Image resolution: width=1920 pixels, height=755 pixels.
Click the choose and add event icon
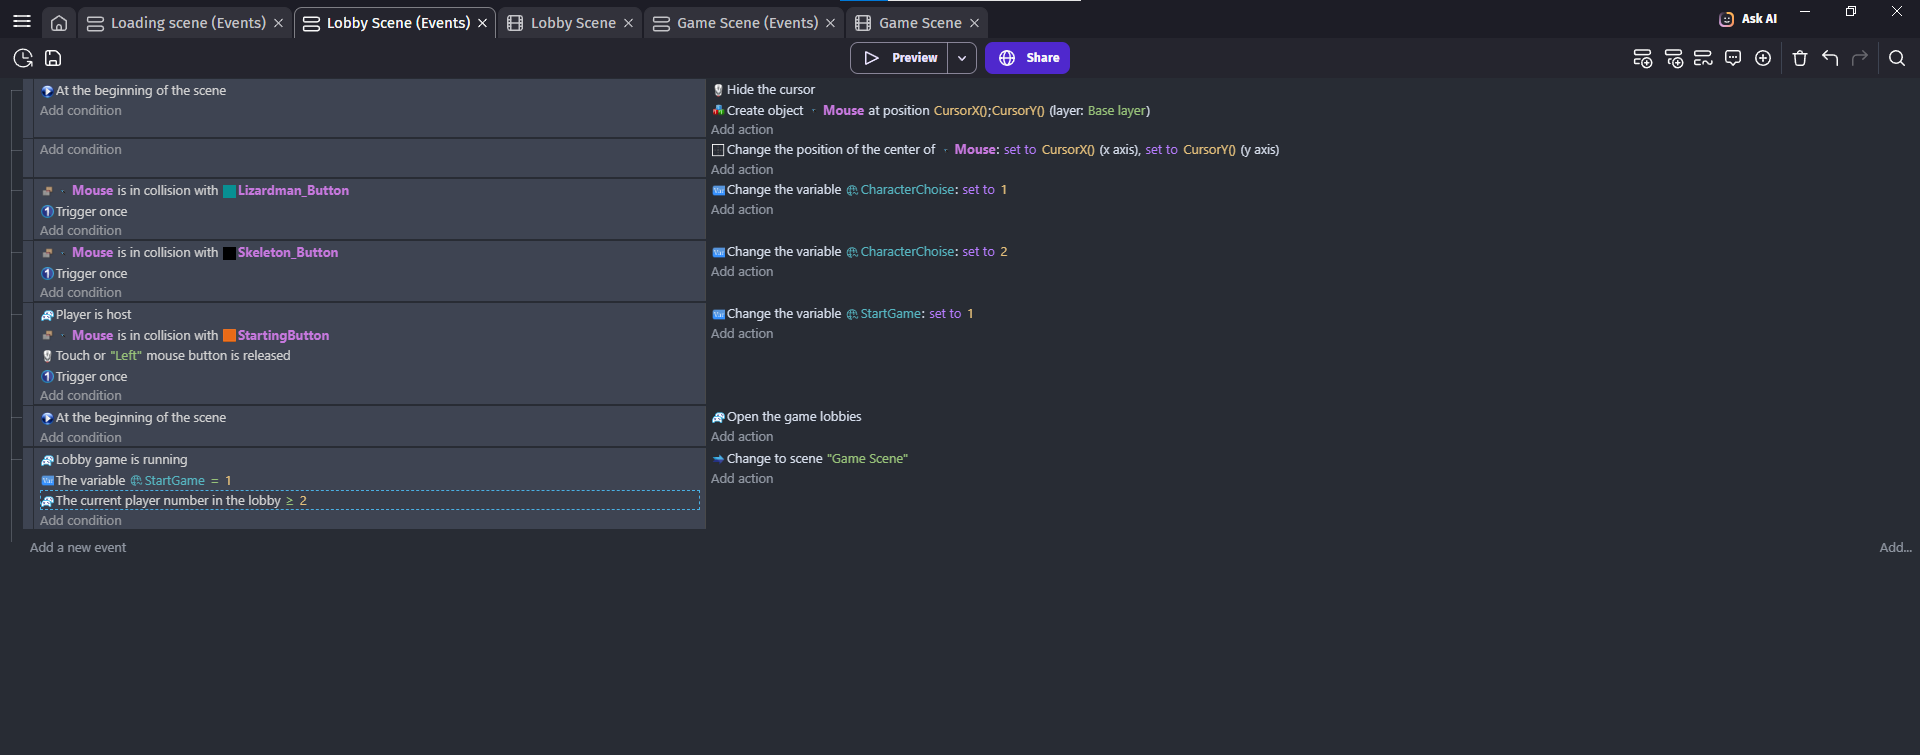click(1763, 58)
